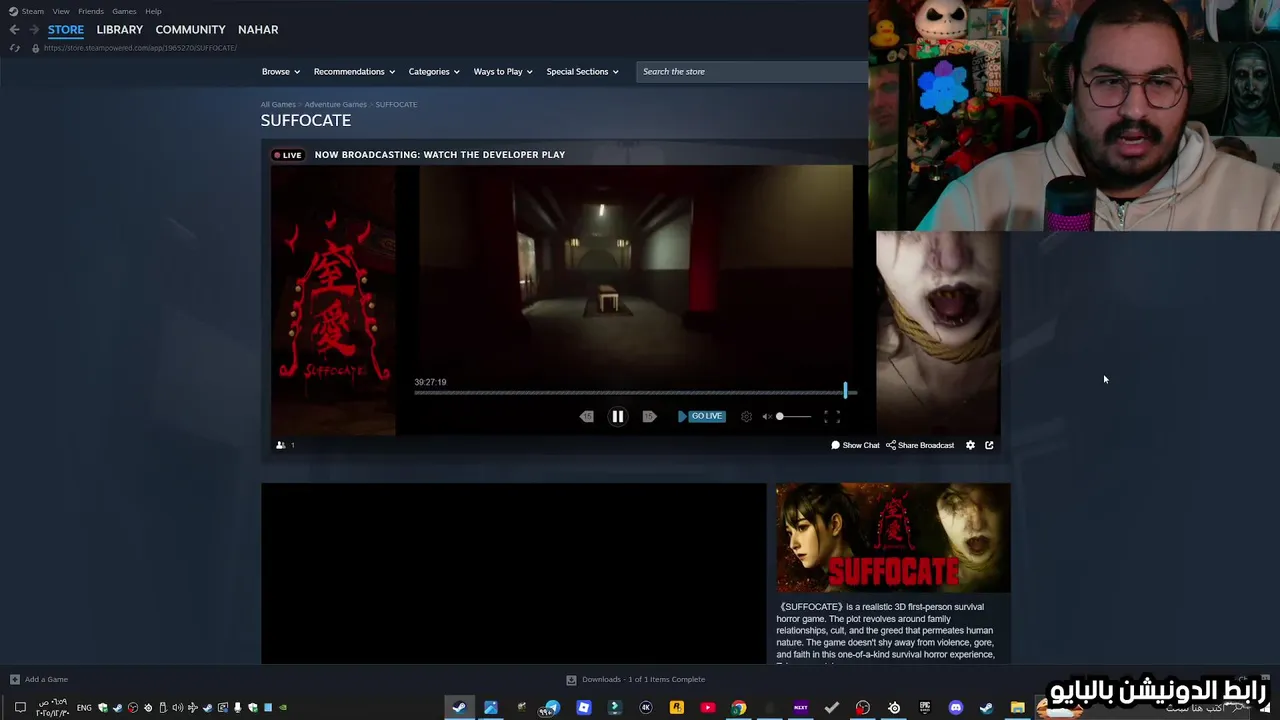Open Roblox from the taskbar
Image resolution: width=1280 pixels, height=720 pixels.
[583, 707]
